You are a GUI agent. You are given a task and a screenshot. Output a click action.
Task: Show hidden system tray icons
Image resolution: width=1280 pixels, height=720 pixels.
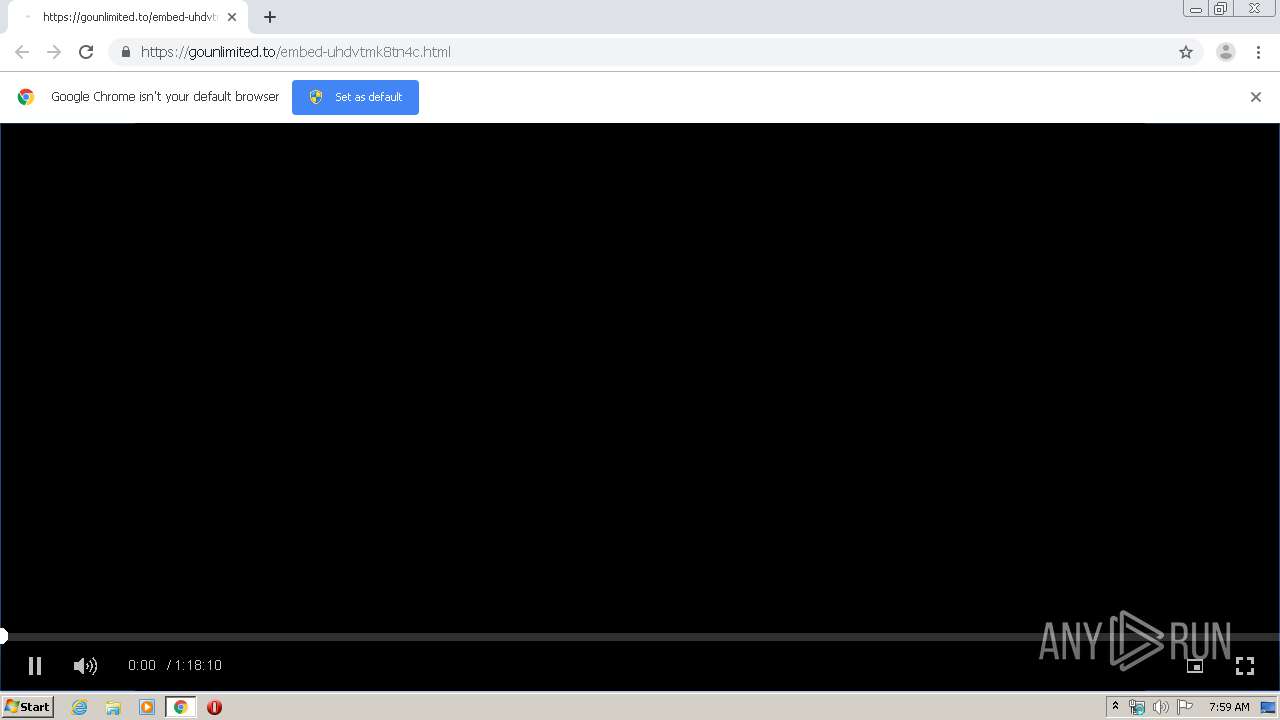[x=1115, y=707]
